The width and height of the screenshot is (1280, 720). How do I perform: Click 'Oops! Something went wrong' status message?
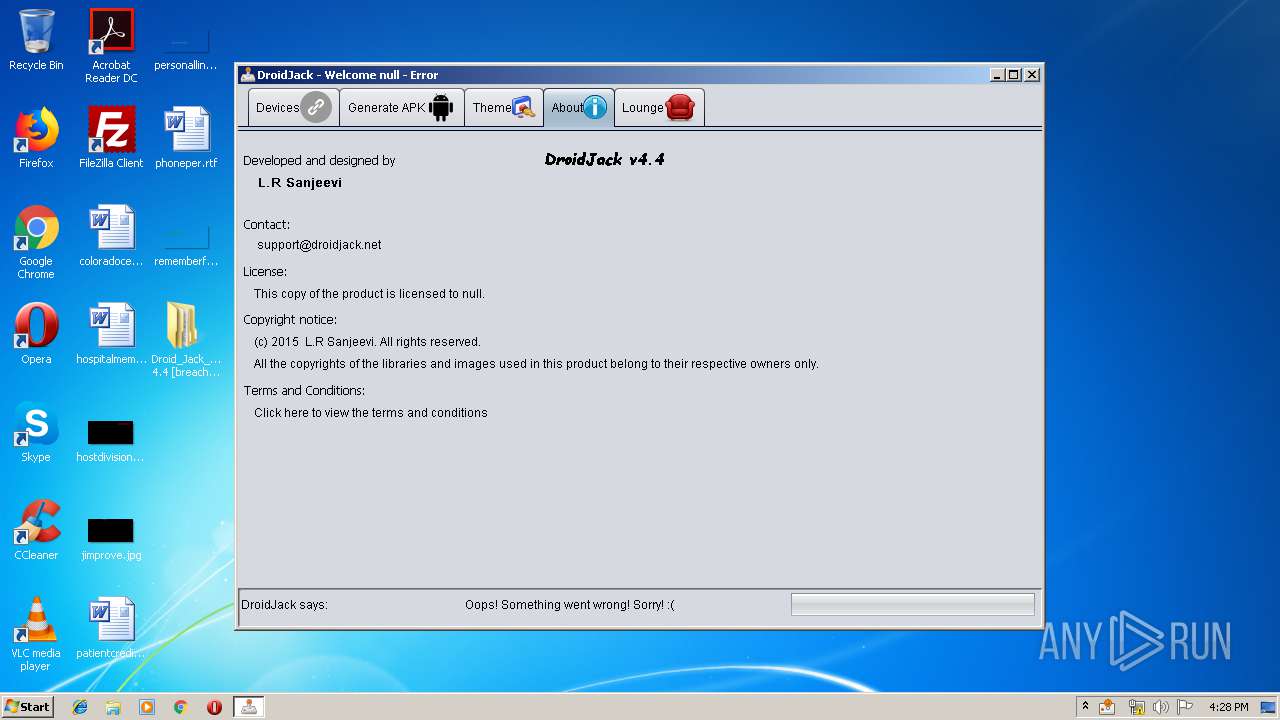[570, 605]
